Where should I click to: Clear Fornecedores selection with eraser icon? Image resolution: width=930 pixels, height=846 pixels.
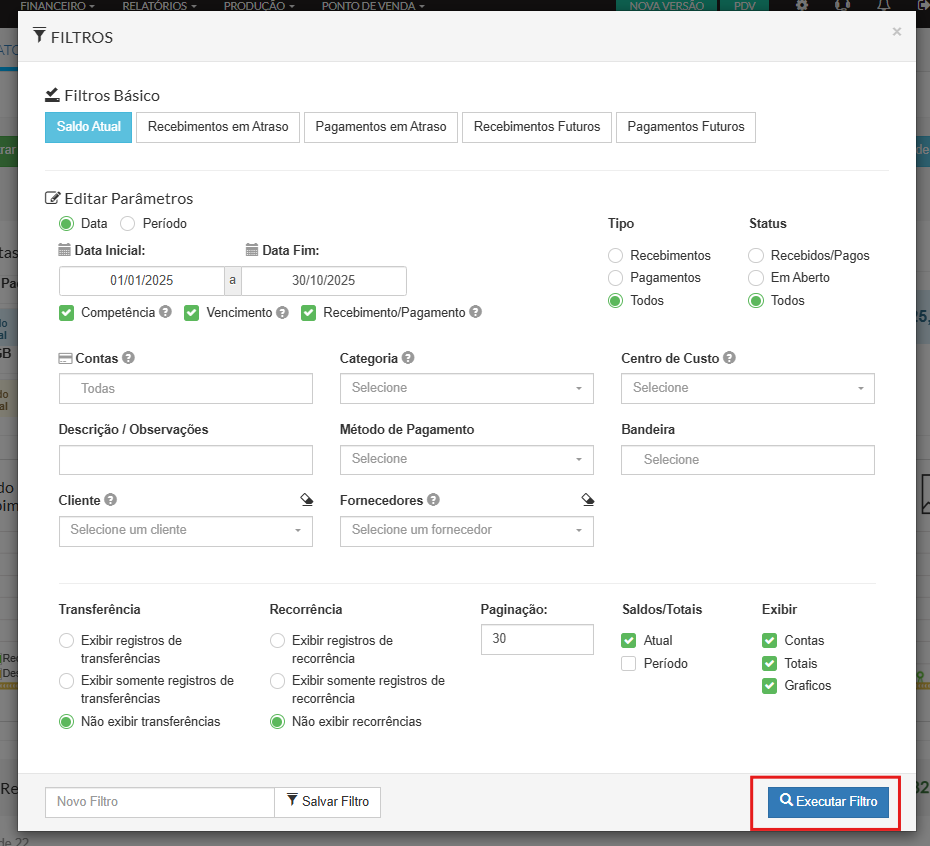point(588,499)
